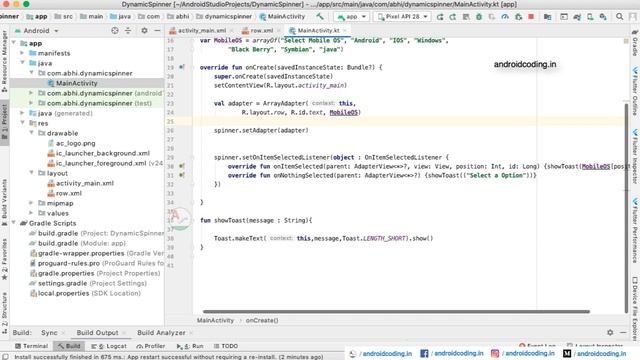Click the src breadcrumb in navigation bar
This screenshot has height=360, width=640.
[x=64, y=17]
